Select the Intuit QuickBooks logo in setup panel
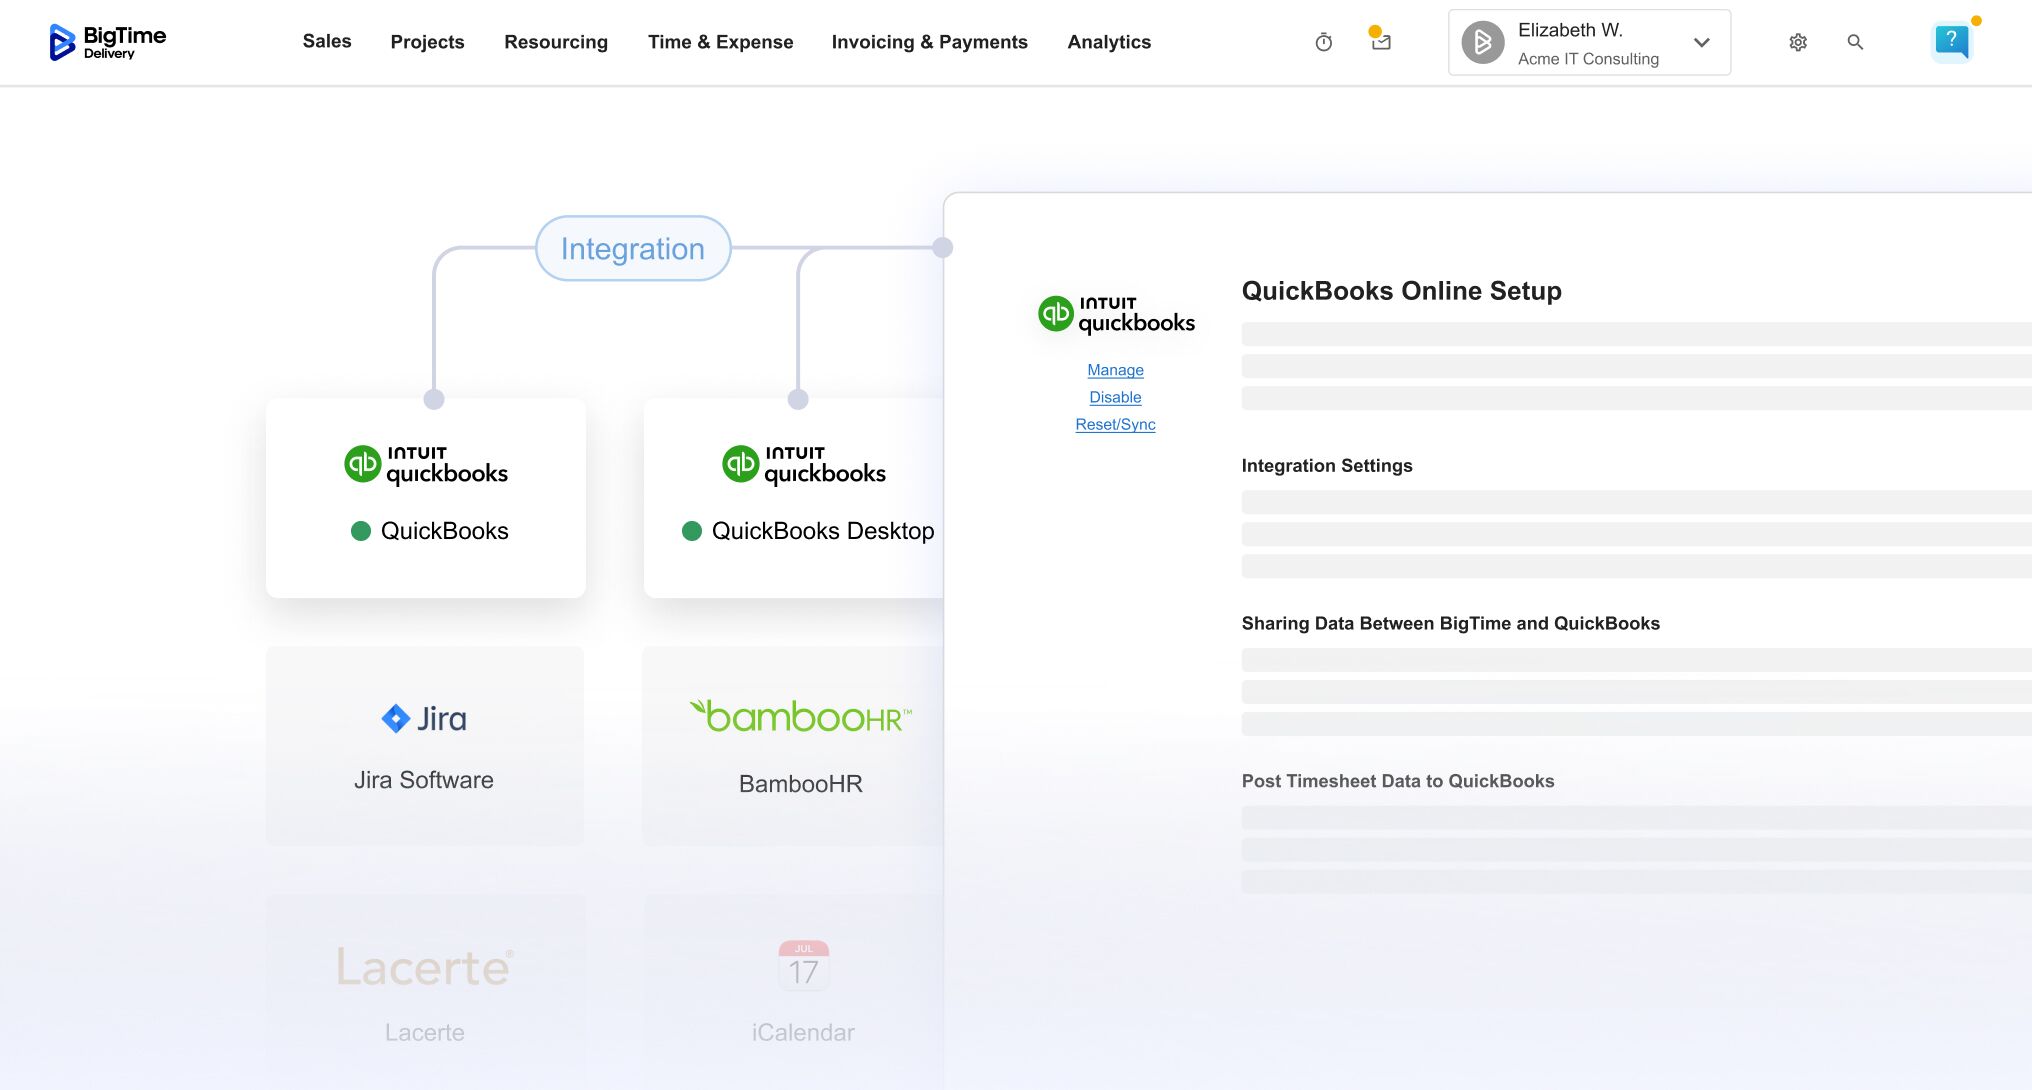 [1115, 313]
